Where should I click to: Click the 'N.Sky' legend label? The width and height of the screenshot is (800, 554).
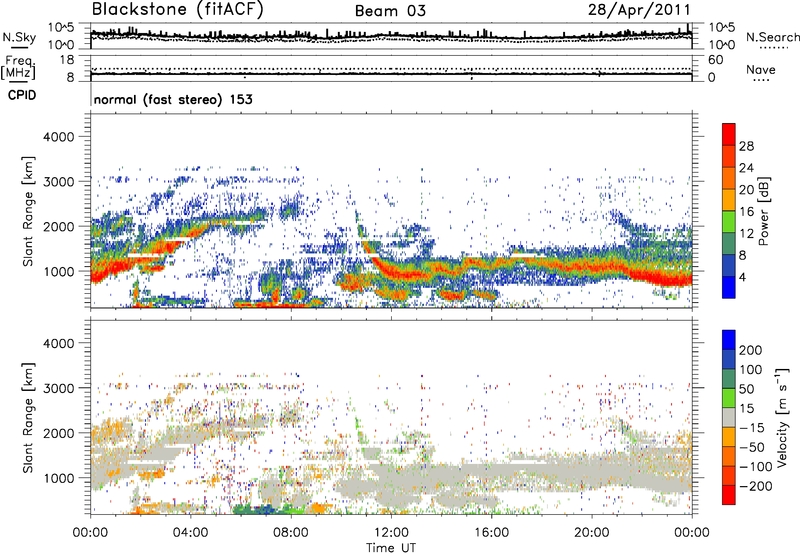(x=19, y=37)
